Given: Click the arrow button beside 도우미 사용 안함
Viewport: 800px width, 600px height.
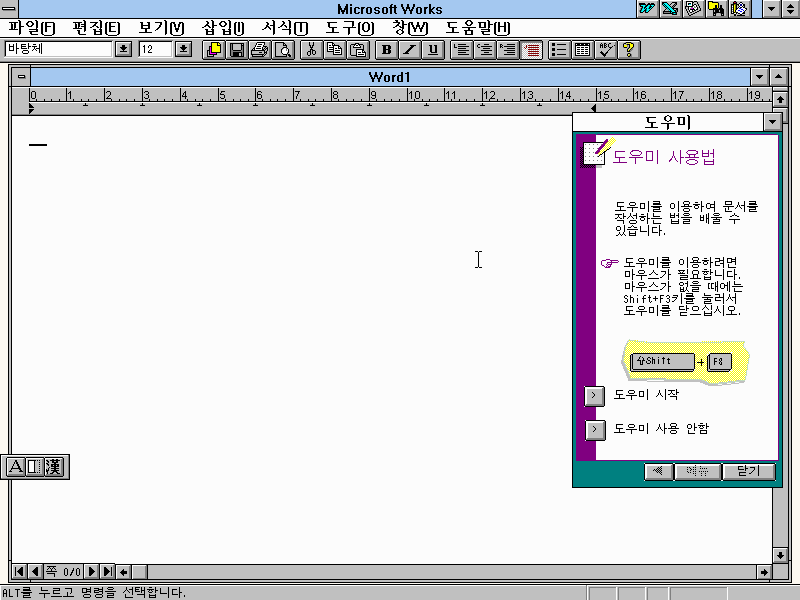Looking at the screenshot, I should pos(594,429).
